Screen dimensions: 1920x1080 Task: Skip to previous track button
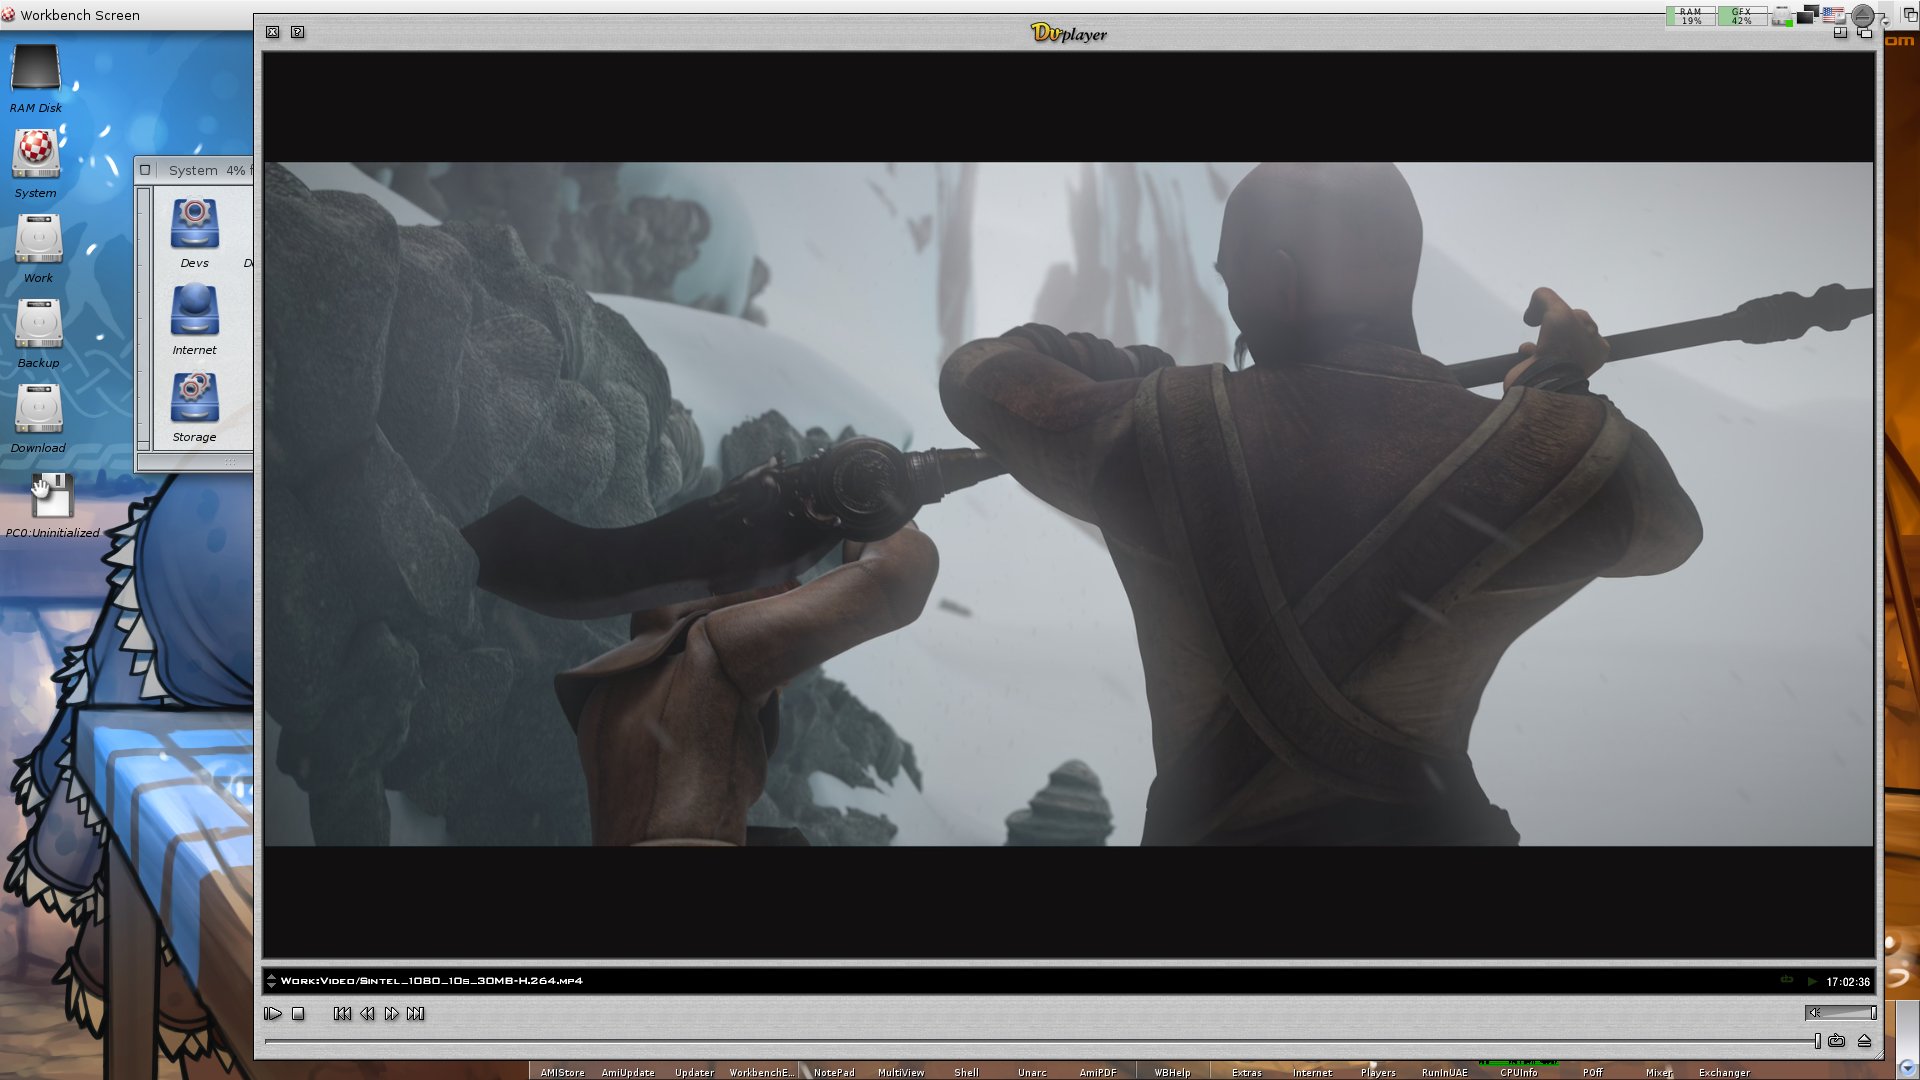pos(342,1014)
